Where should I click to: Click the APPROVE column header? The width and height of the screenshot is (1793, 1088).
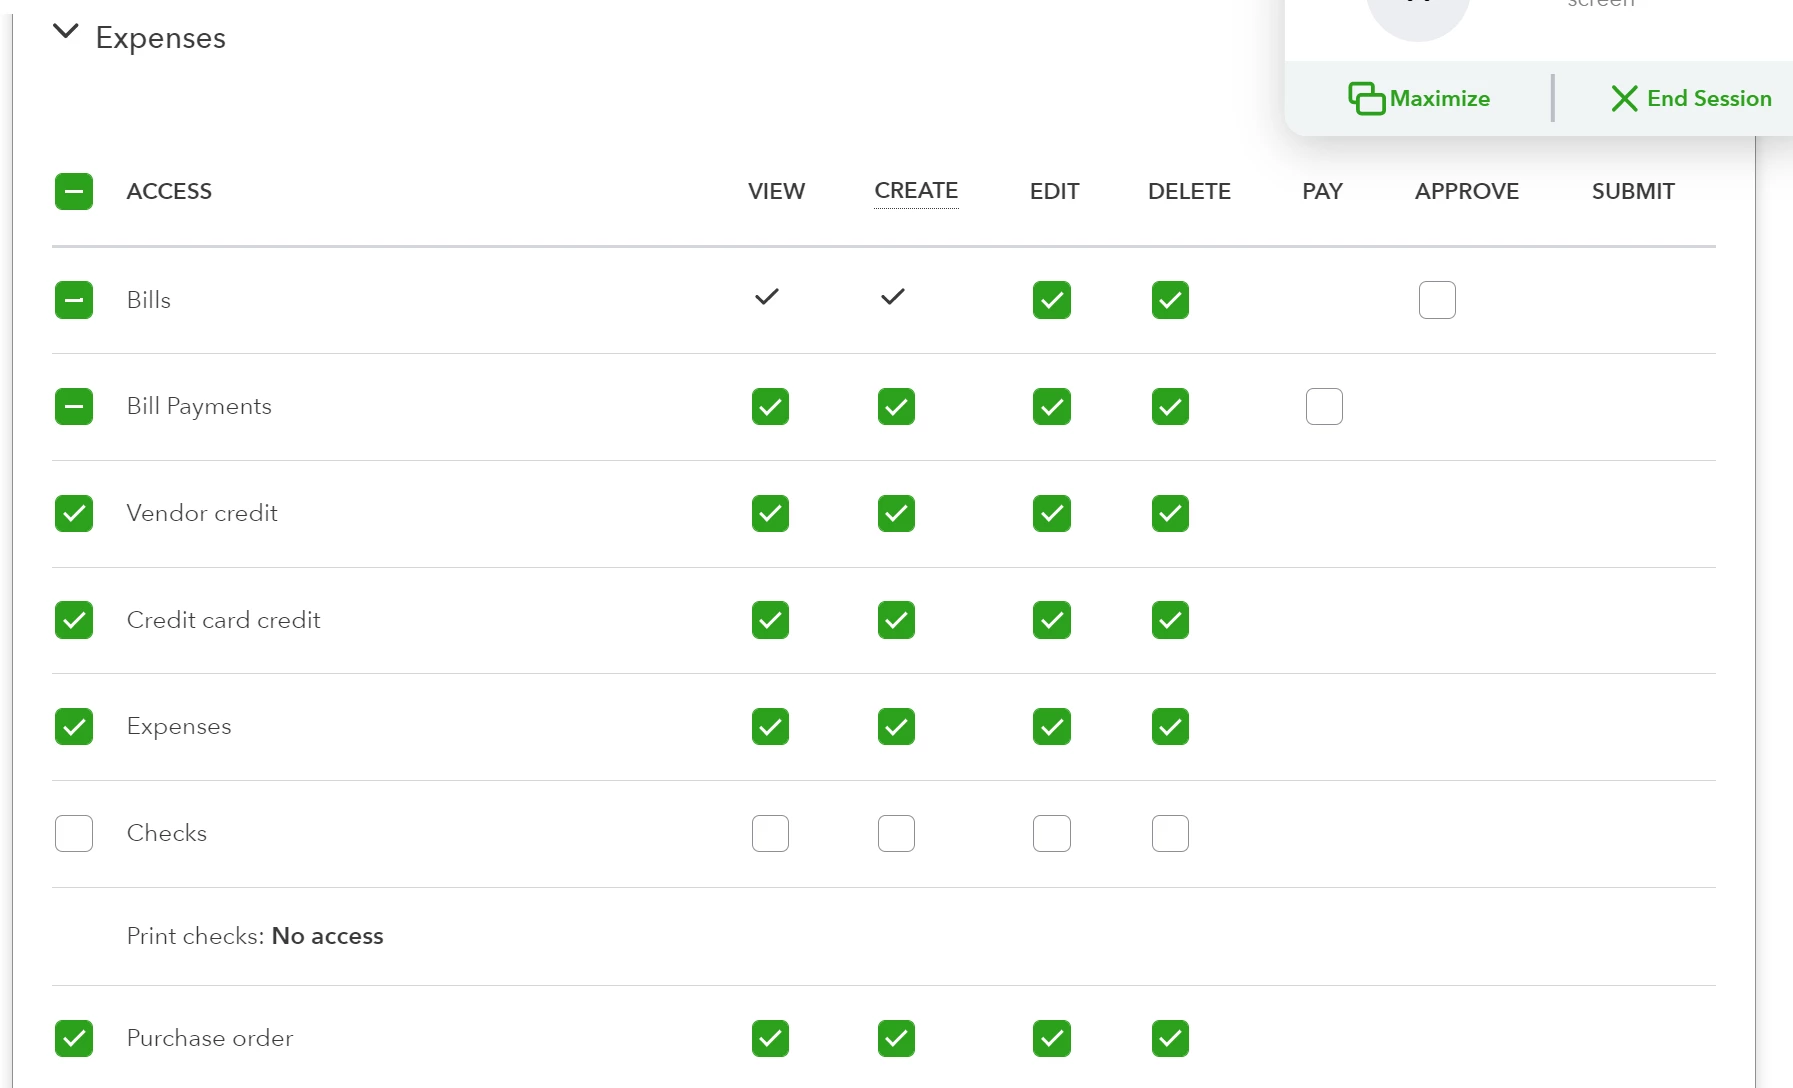(x=1467, y=191)
